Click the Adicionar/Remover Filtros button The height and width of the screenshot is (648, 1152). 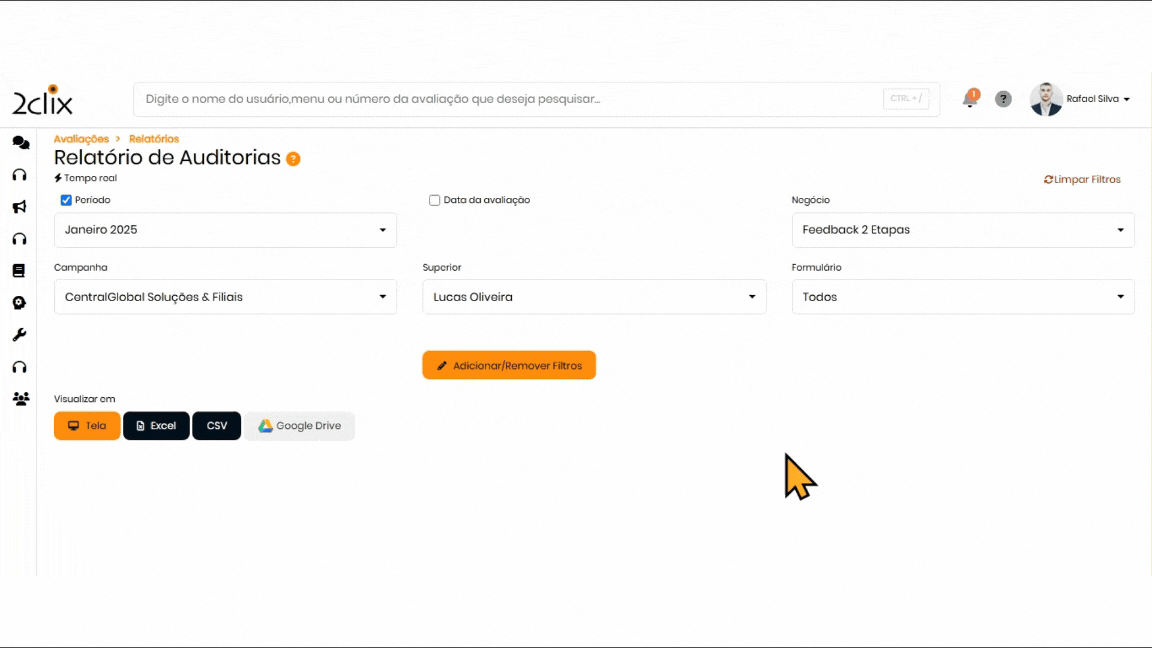pos(509,366)
